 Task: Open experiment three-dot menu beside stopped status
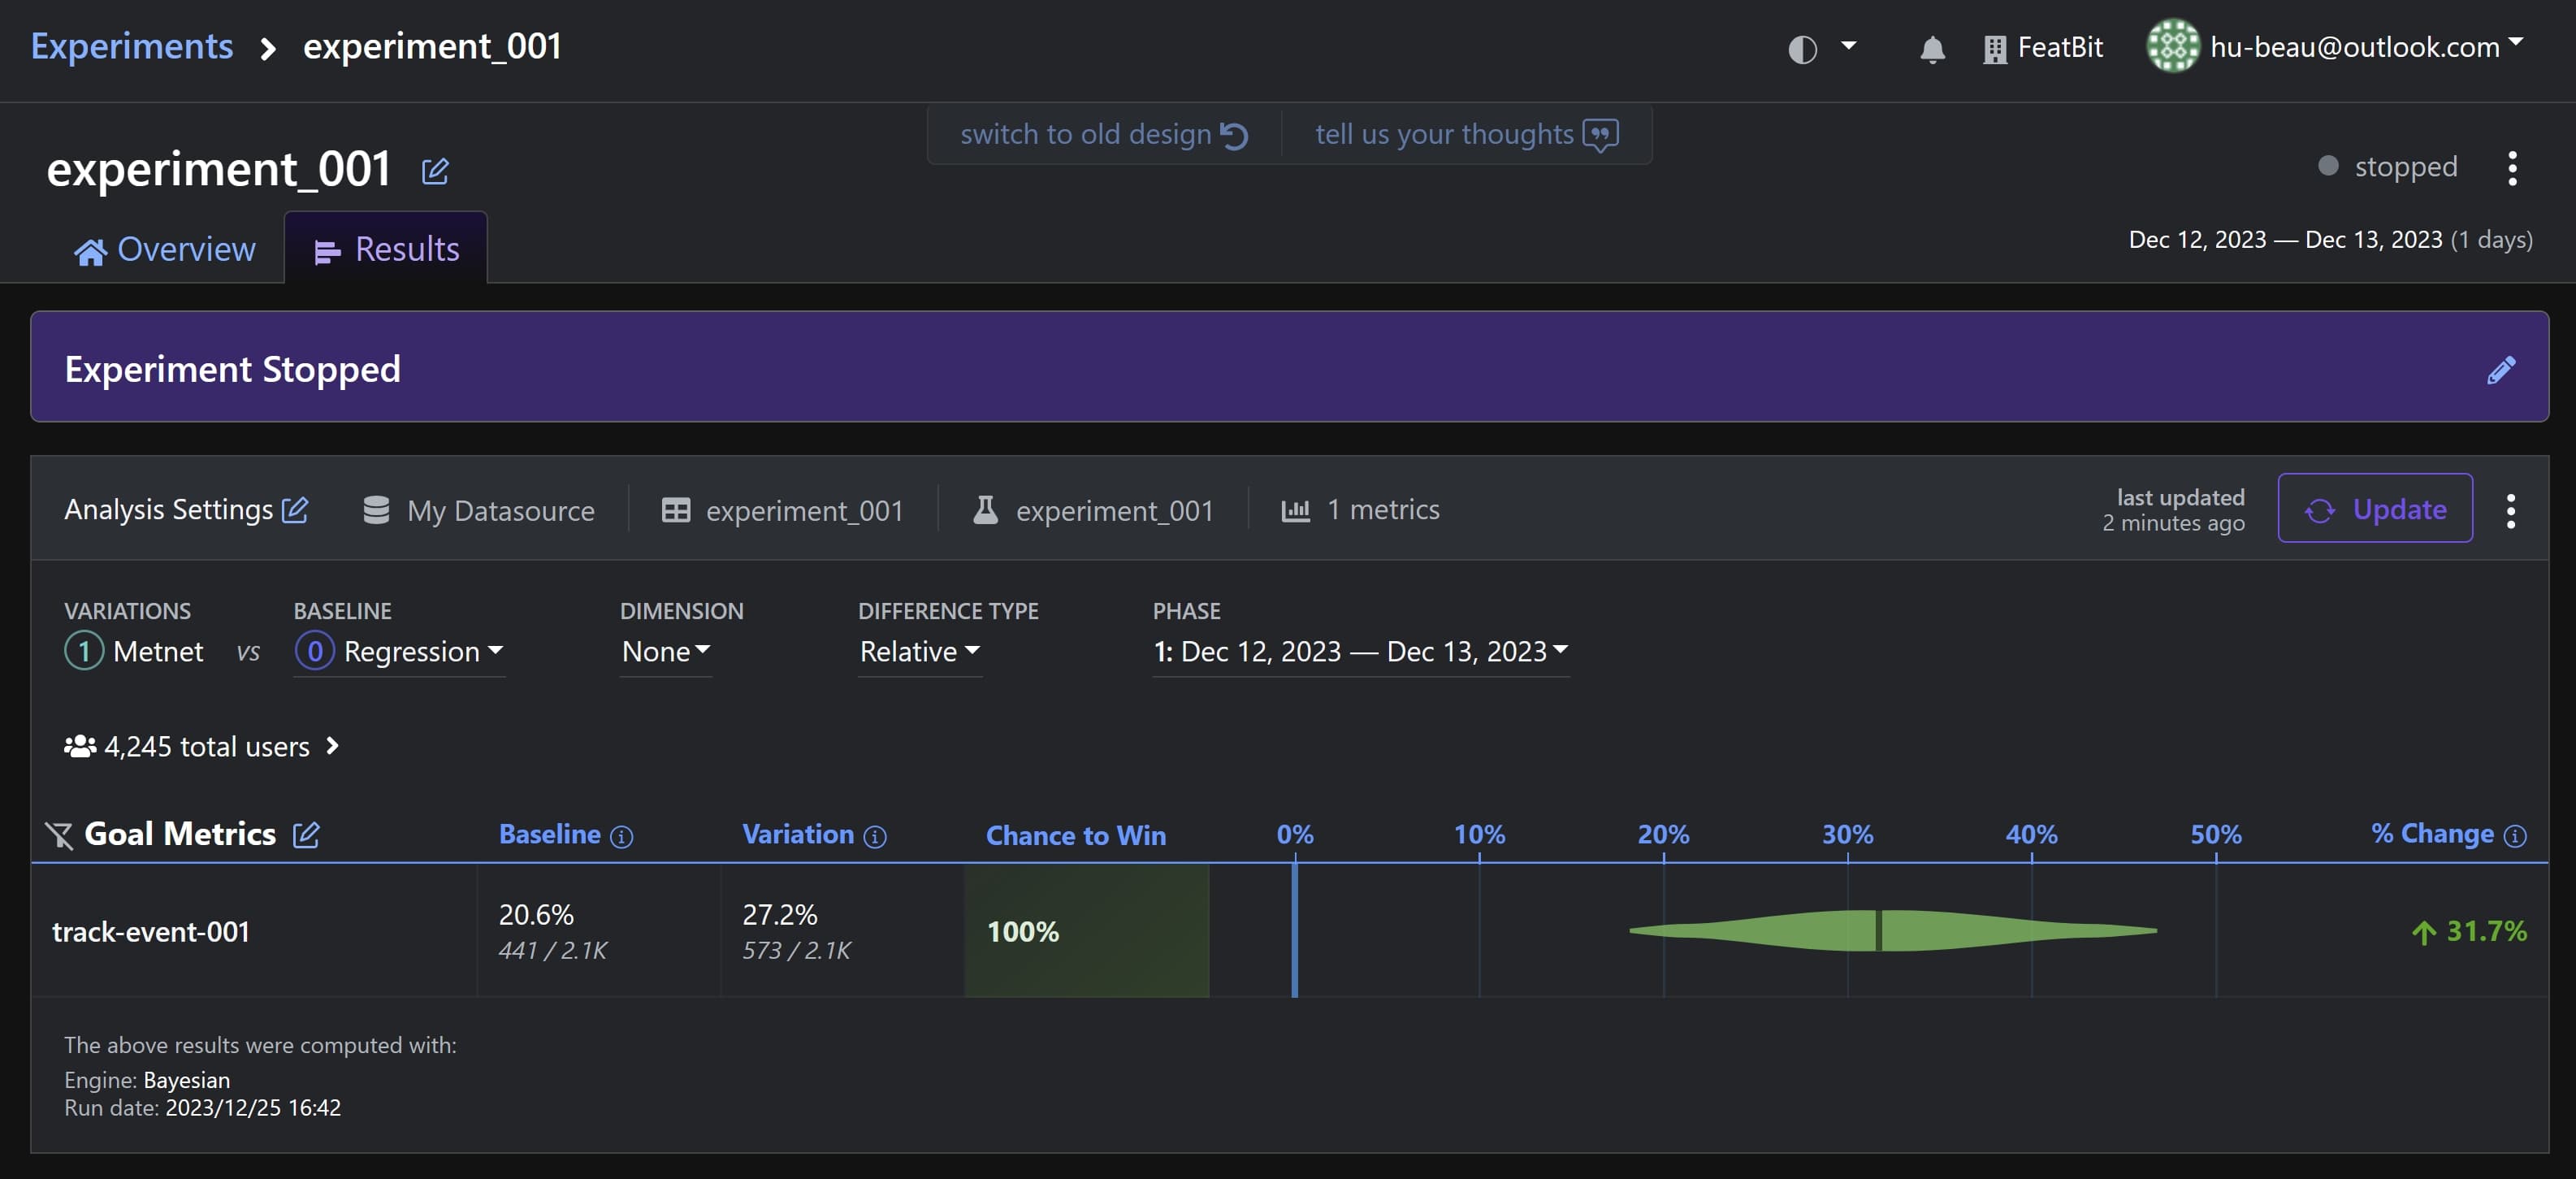[x=2511, y=168]
